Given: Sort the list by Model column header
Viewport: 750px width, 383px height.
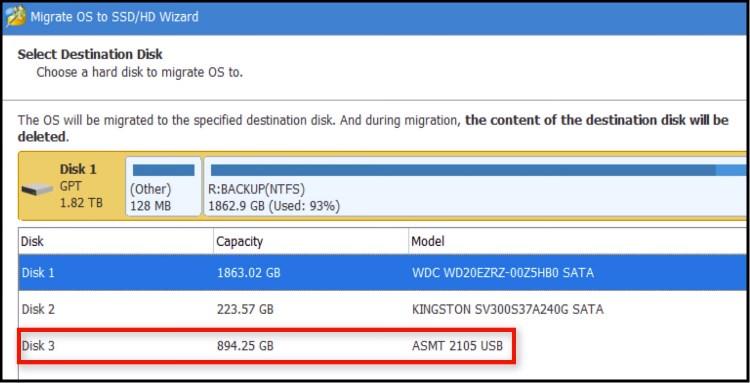Looking at the screenshot, I should (x=577, y=241).
